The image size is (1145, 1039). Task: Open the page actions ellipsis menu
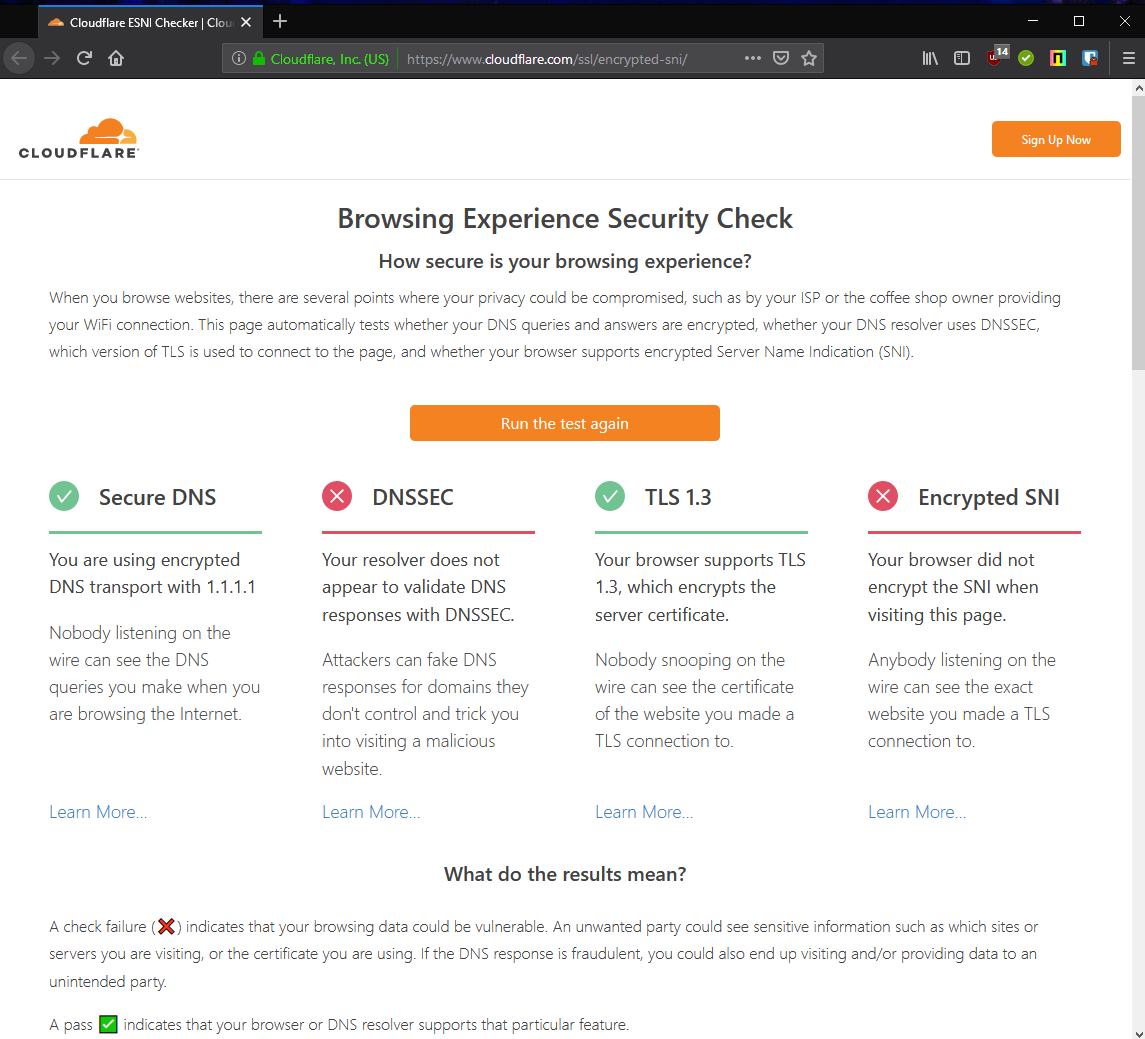click(753, 58)
